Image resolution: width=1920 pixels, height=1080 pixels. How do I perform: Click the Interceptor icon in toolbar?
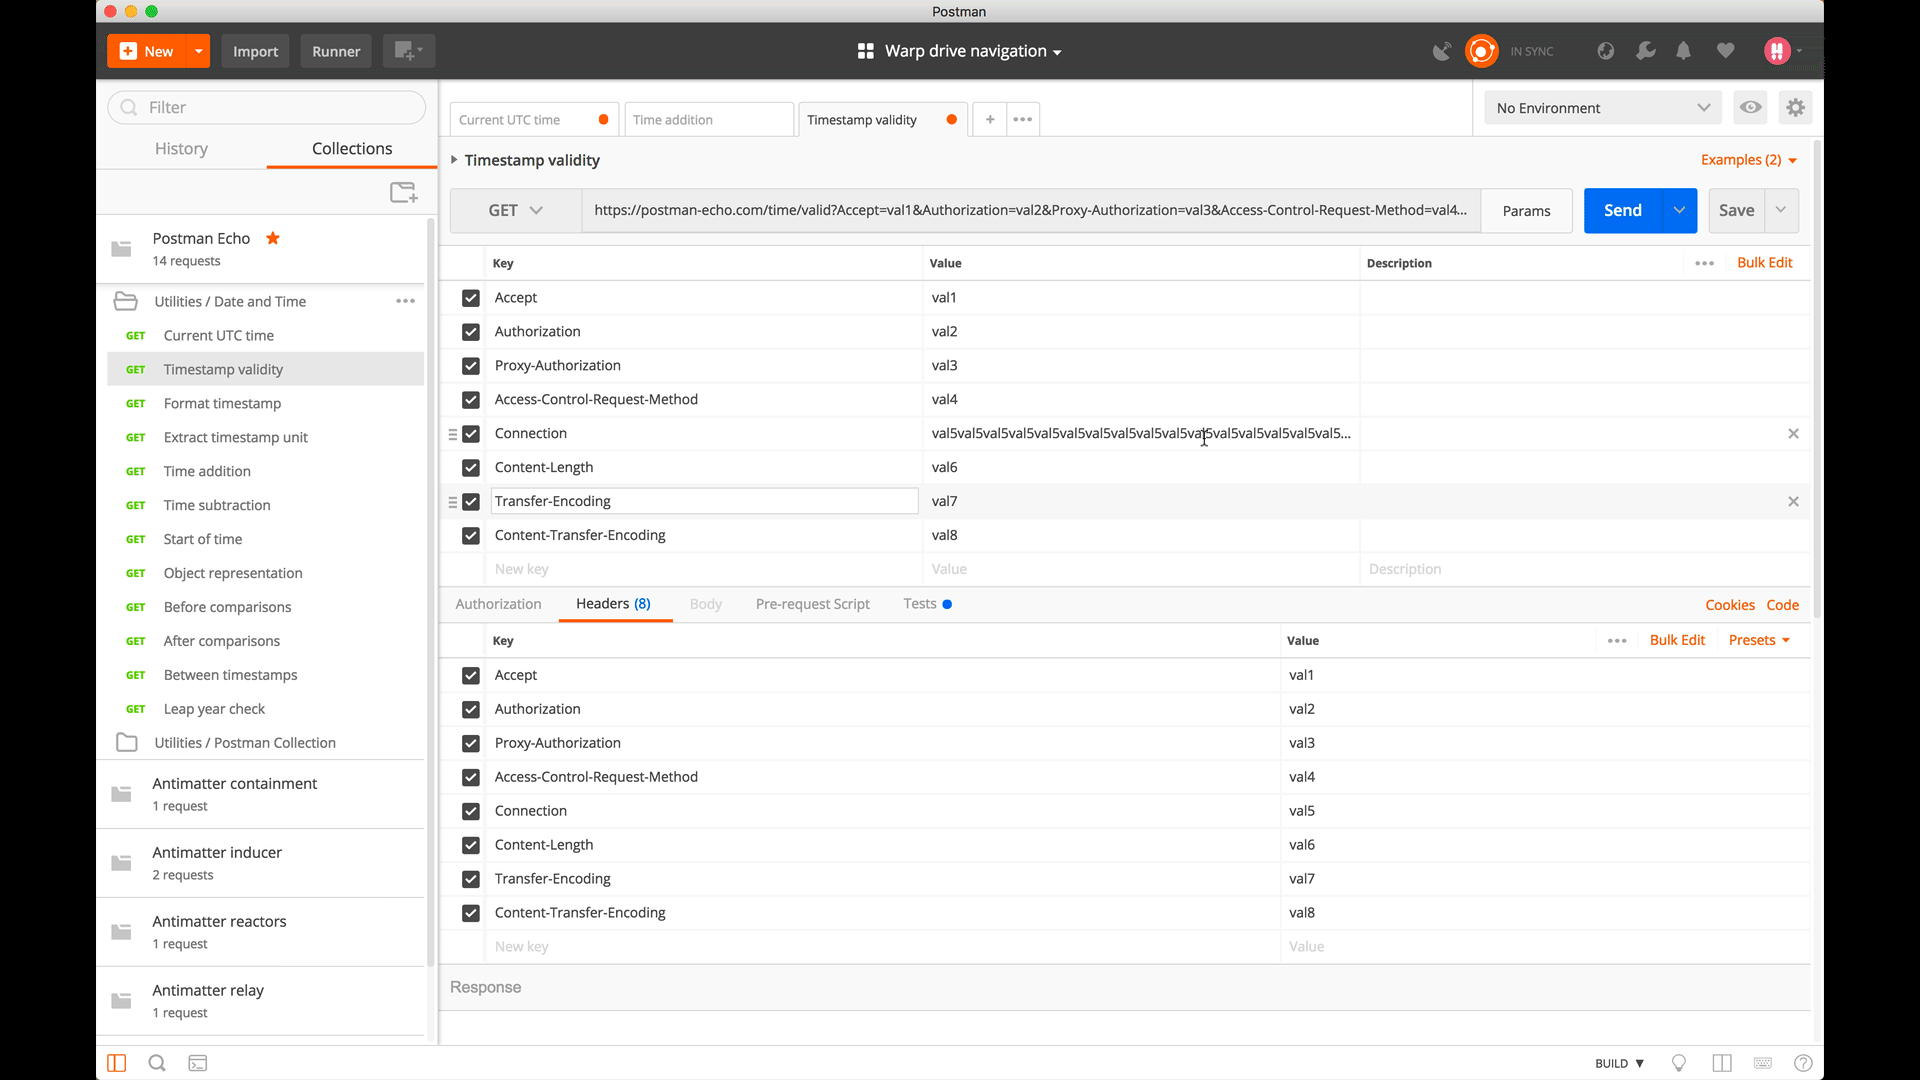[1439, 50]
